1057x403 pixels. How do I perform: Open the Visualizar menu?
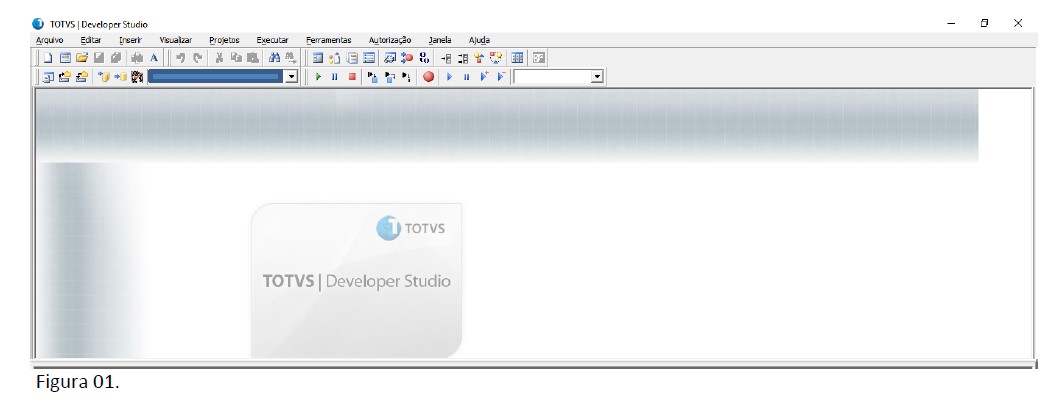pos(175,40)
